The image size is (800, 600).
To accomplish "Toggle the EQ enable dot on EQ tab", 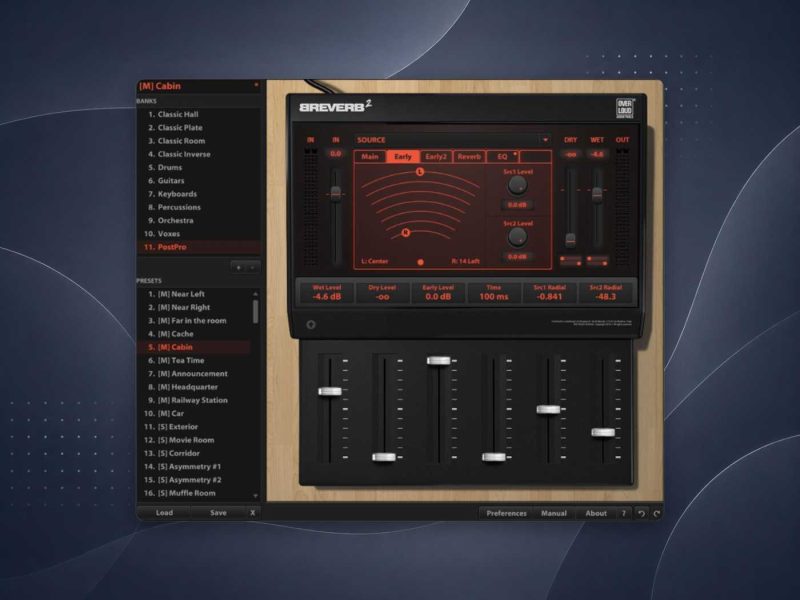I will [514, 154].
